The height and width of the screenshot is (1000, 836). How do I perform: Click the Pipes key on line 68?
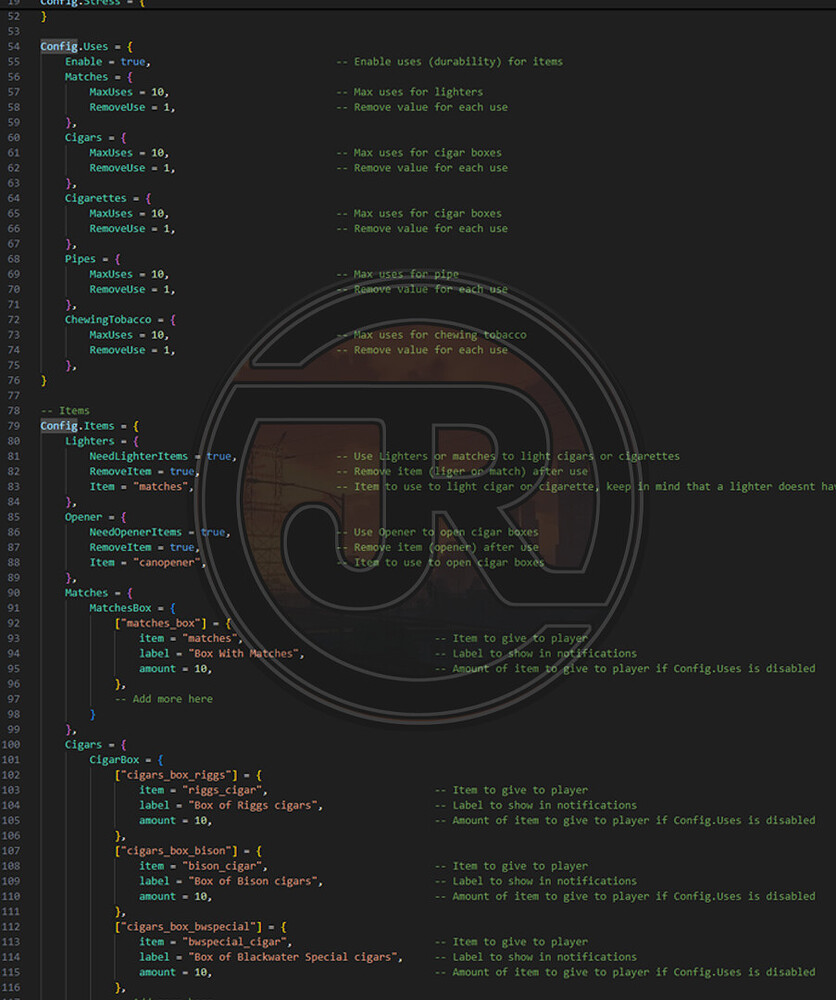point(80,259)
